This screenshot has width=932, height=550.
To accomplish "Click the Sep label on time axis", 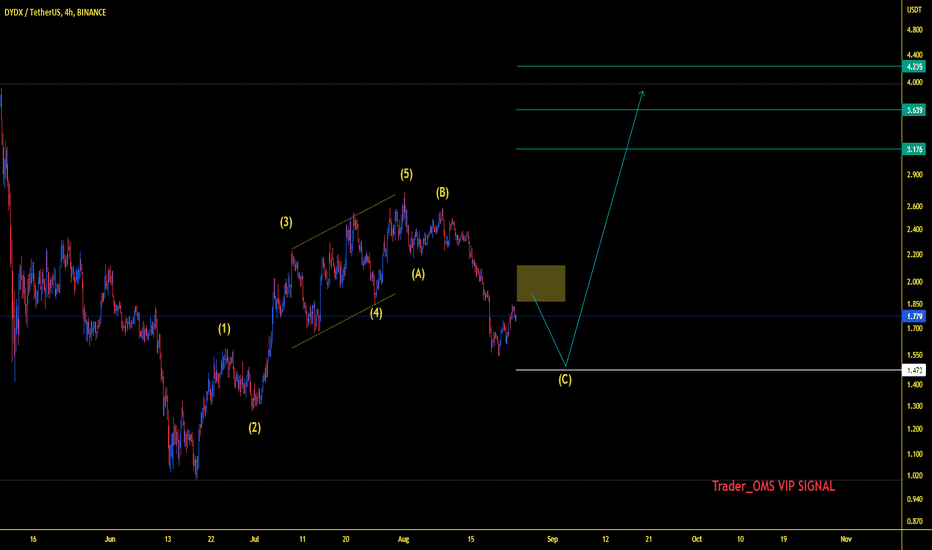I will click(x=552, y=539).
